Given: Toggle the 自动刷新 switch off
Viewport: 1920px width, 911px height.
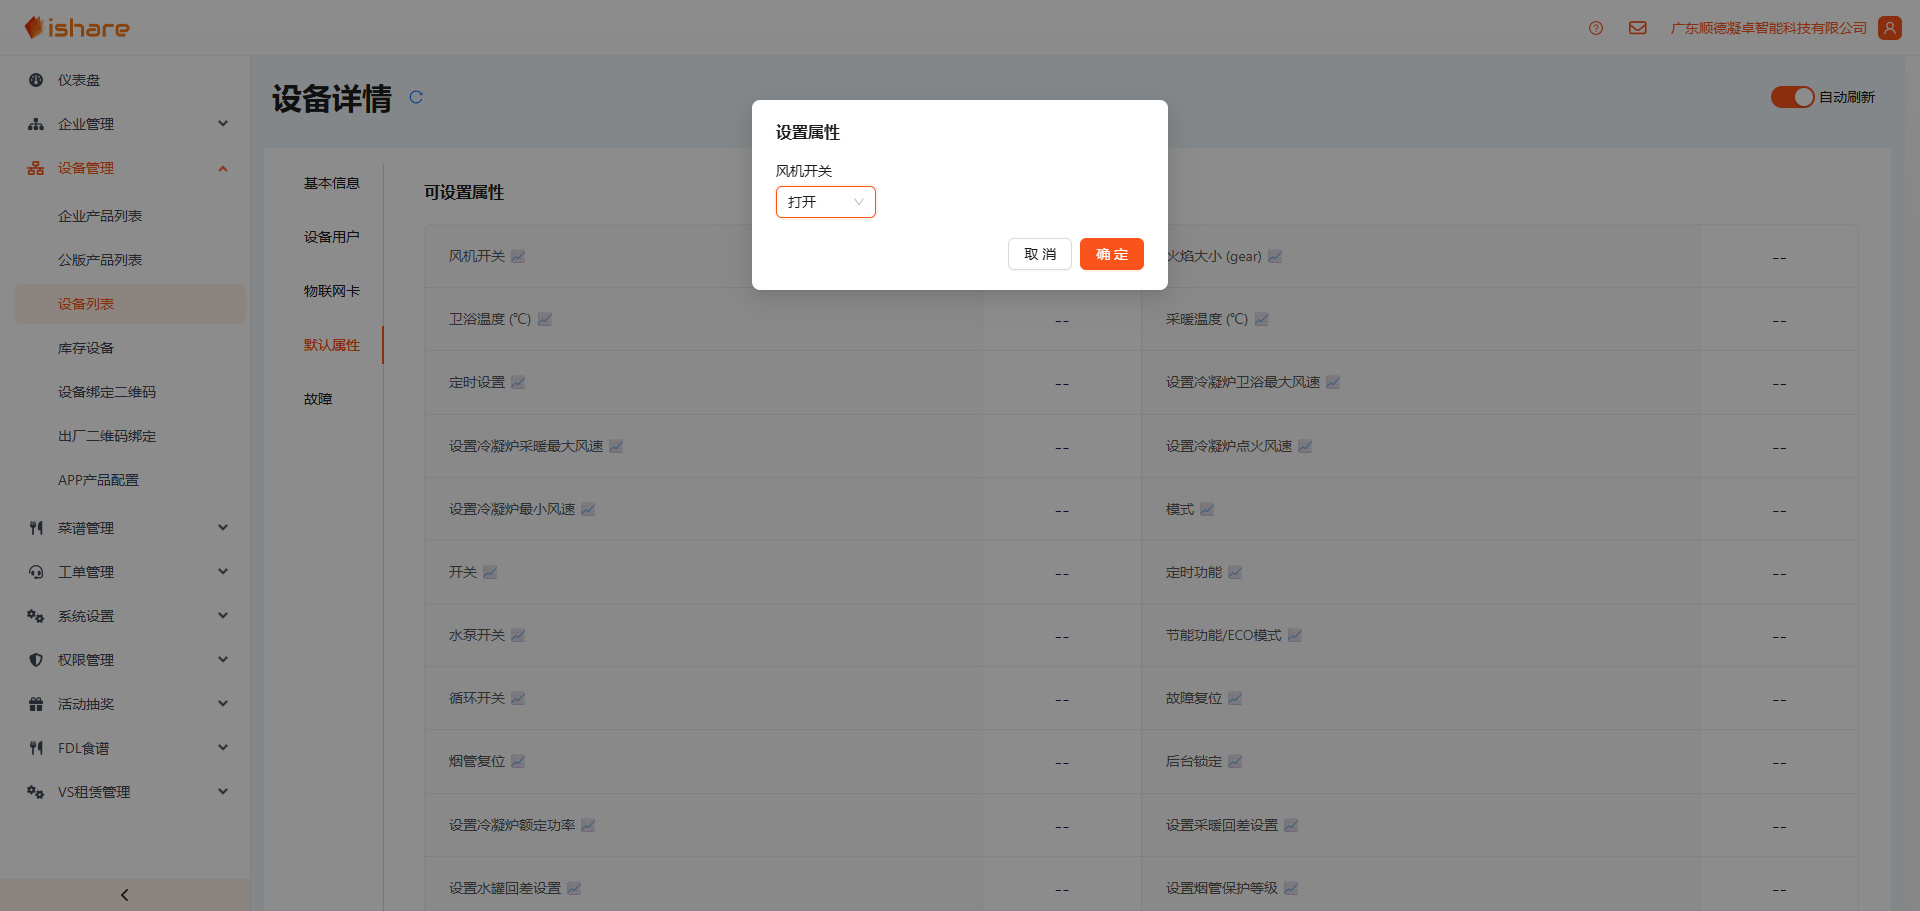Looking at the screenshot, I should pos(1791,97).
